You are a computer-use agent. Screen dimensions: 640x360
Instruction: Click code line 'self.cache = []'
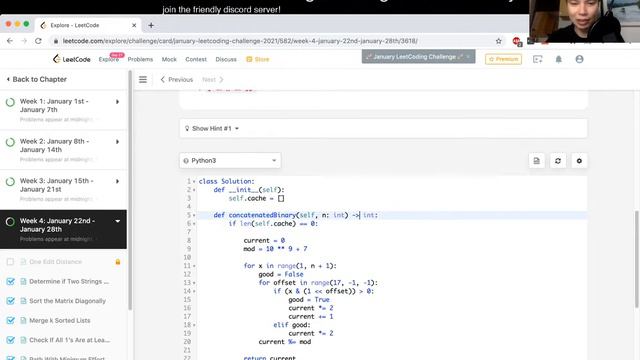pos(256,198)
